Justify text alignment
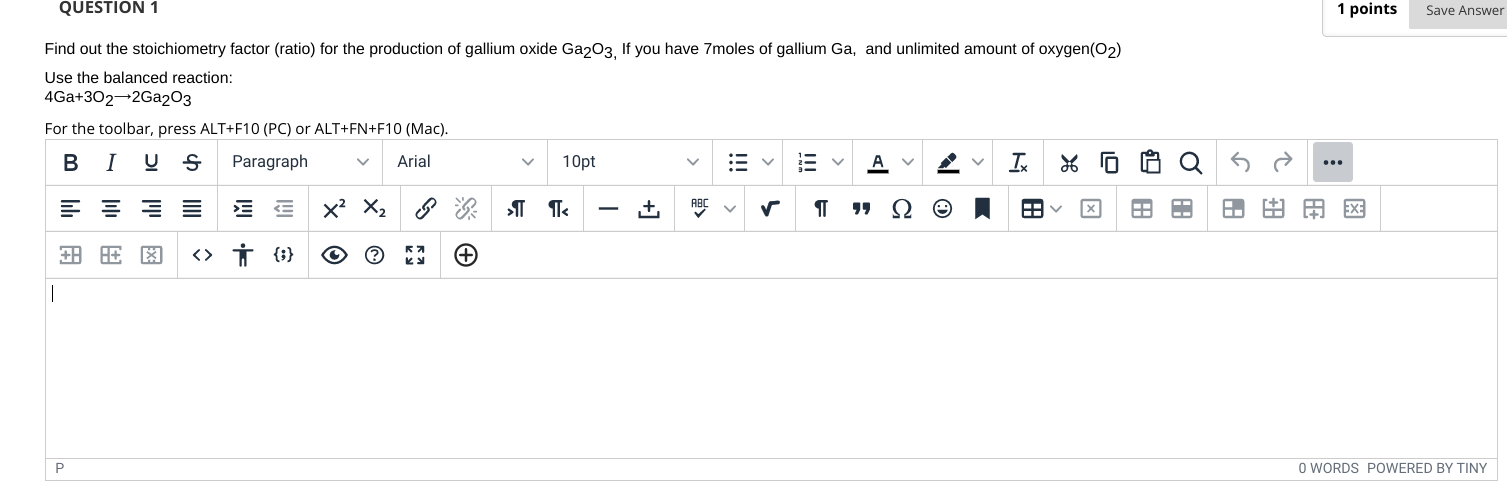The width and height of the screenshot is (1507, 489). (x=191, y=209)
